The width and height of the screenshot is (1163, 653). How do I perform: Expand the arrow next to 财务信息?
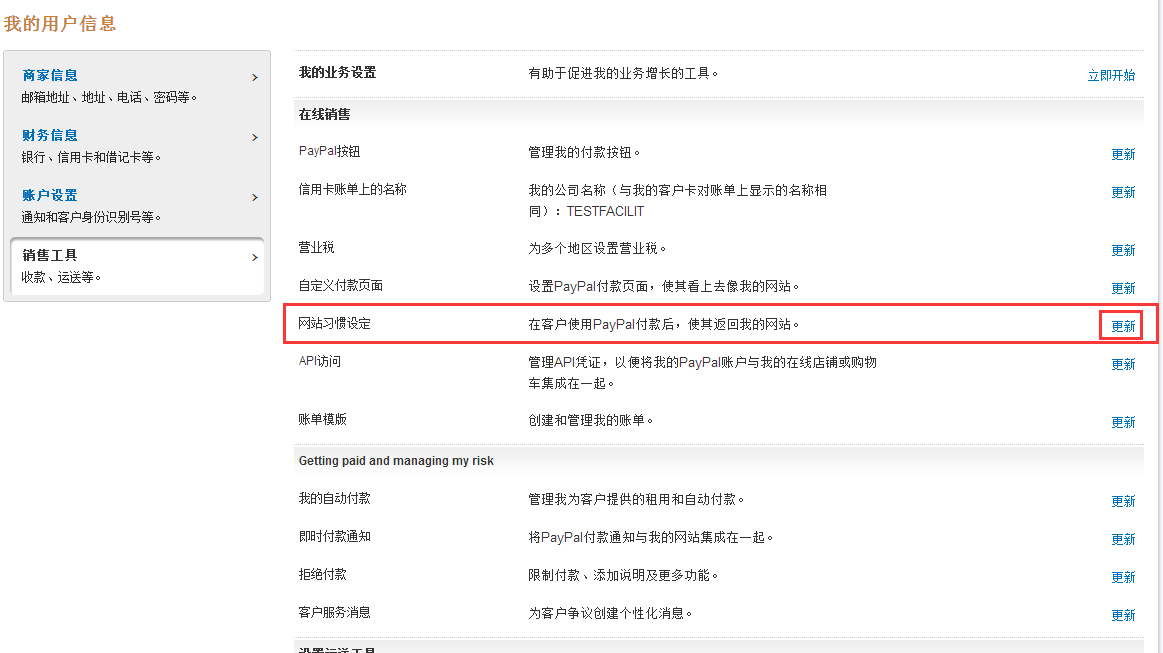[x=255, y=137]
